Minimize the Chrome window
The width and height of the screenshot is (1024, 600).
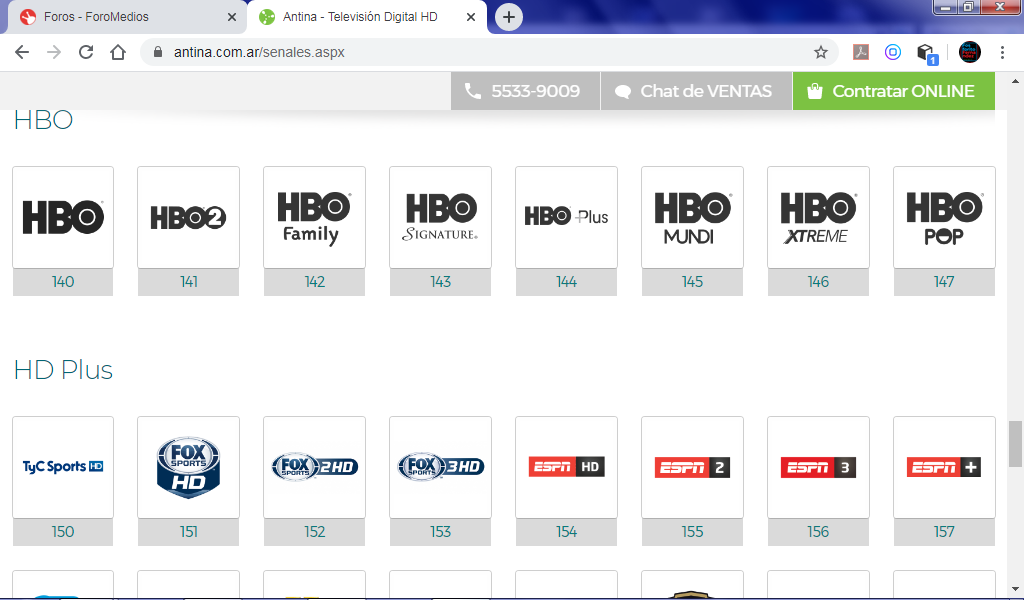[x=945, y=7]
